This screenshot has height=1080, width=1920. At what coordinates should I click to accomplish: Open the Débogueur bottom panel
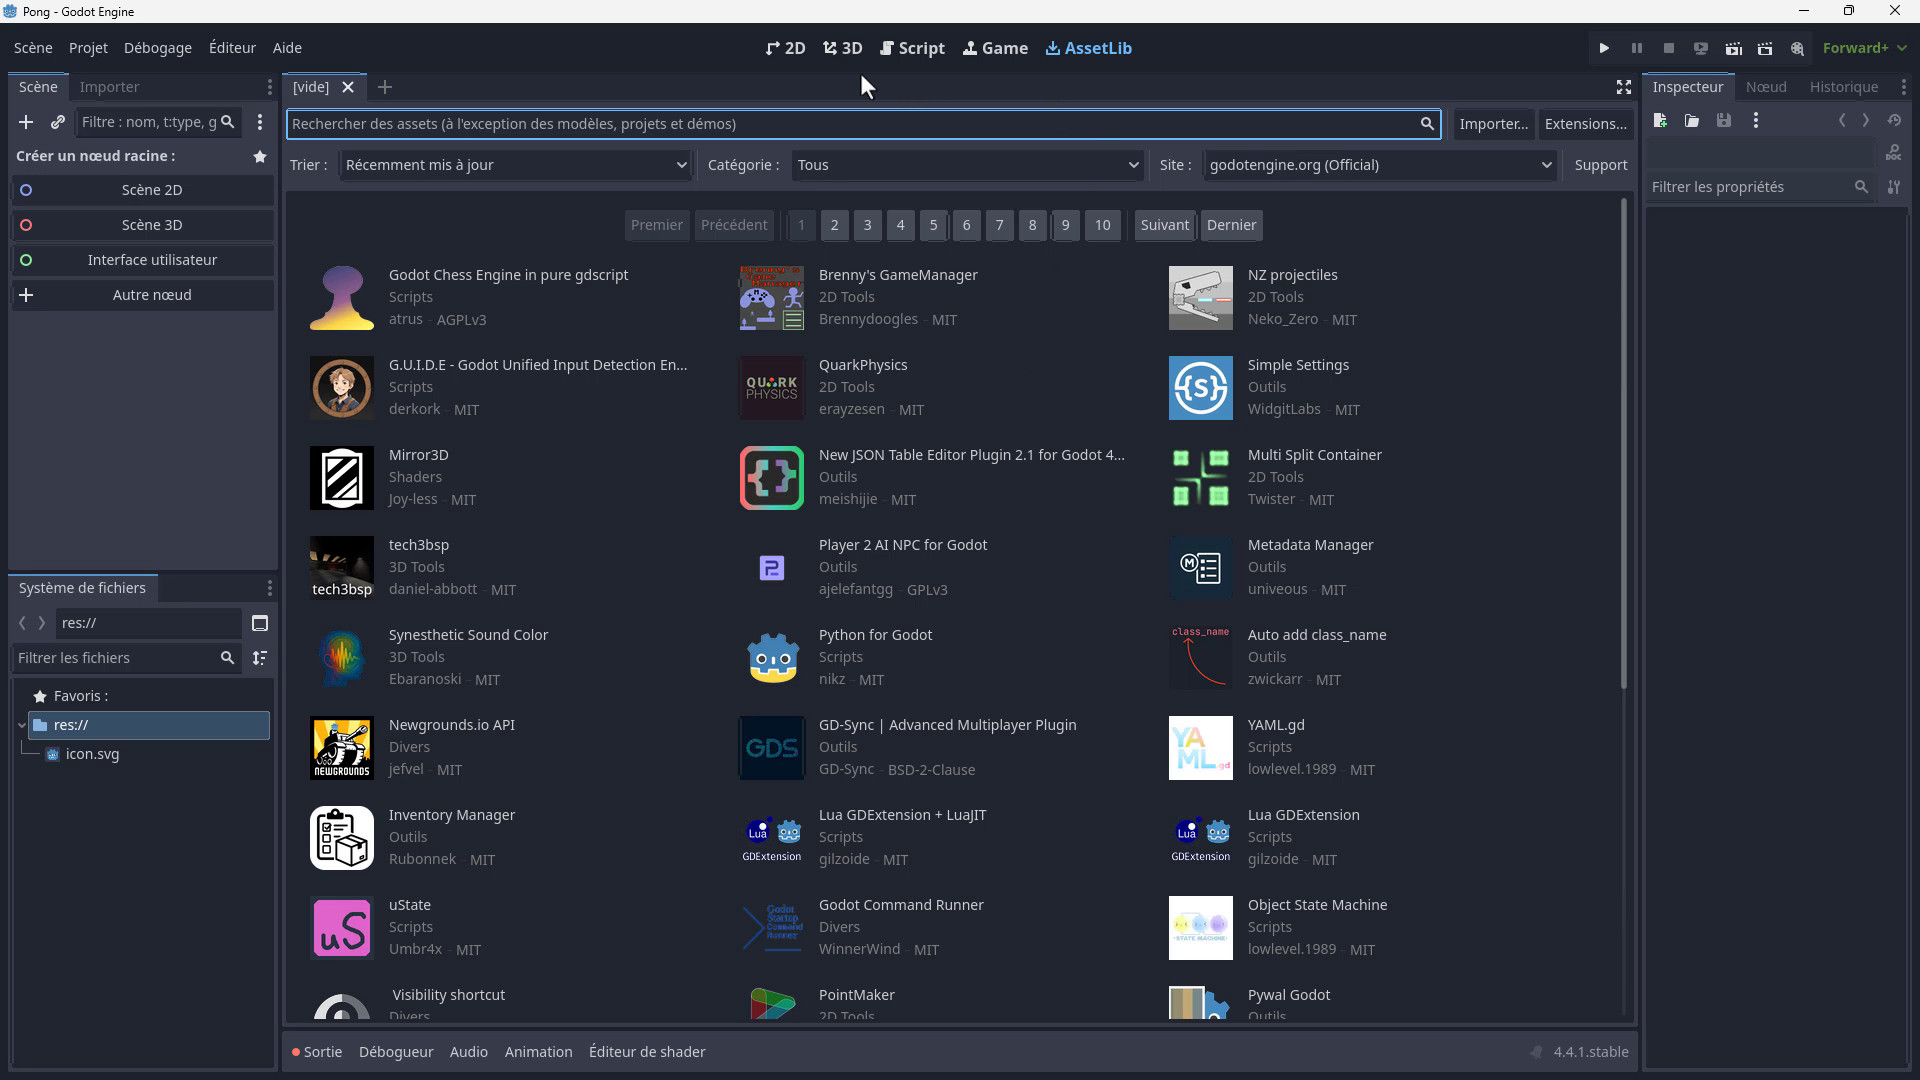396,1052
